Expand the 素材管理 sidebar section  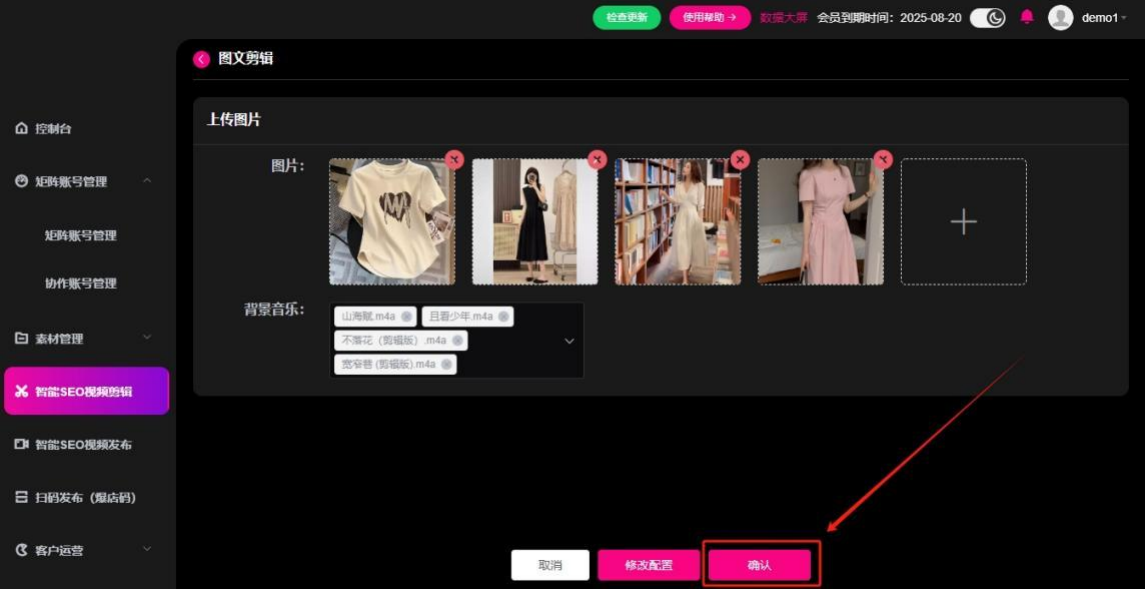pos(147,338)
